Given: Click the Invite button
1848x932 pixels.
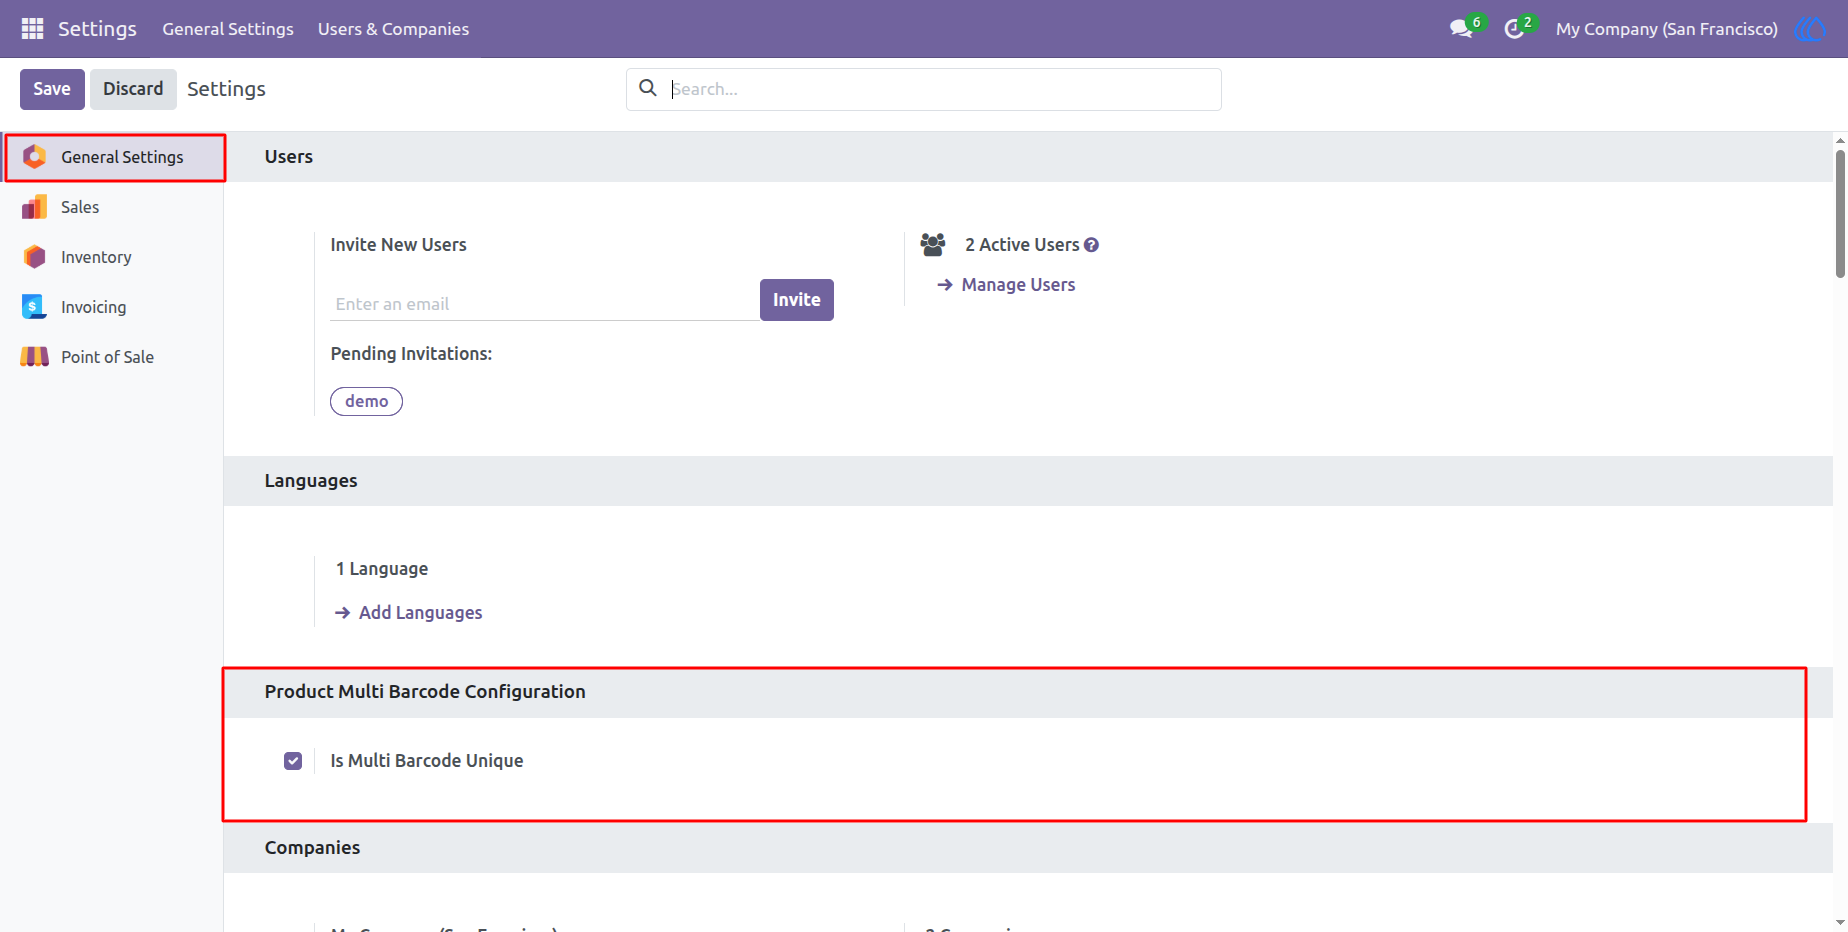Looking at the screenshot, I should [x=797, y=300].
